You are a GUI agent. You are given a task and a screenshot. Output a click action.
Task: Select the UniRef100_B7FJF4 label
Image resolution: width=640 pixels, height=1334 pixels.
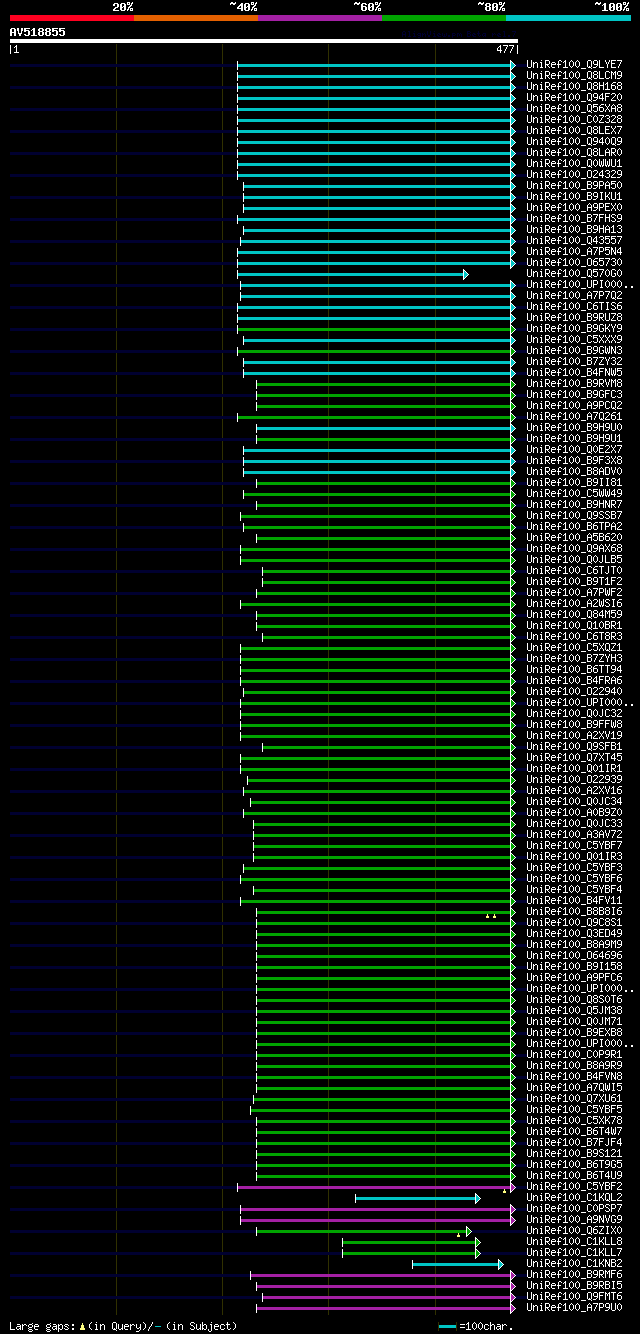[x=574, y=1143]
